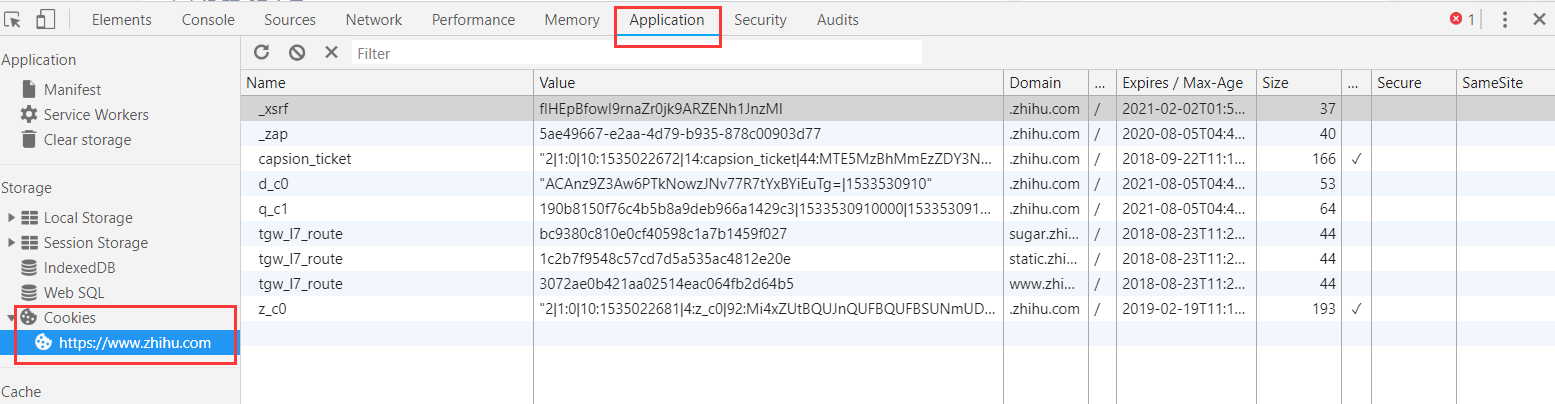Sort by the Size column header

click(1299, 83)
